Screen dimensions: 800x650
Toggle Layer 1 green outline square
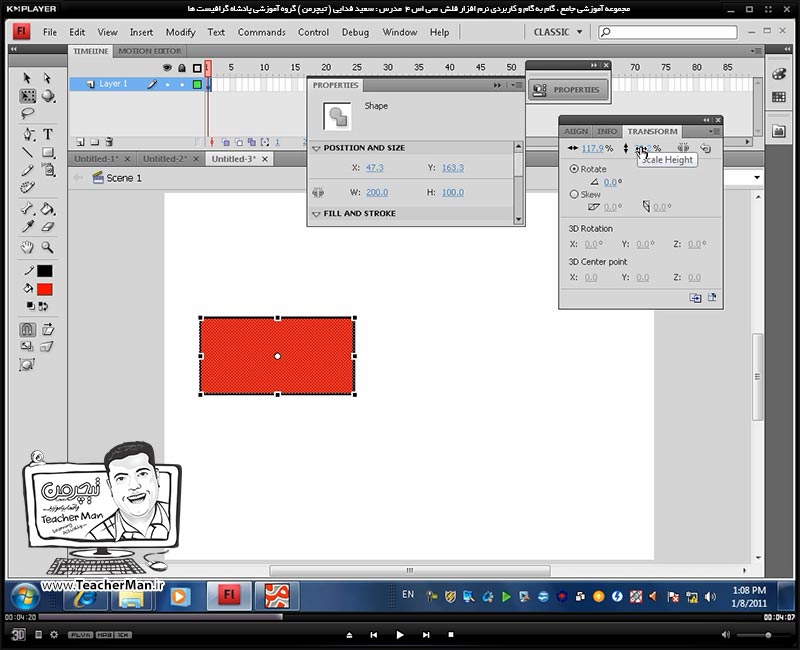pyautogui.click(x=197, y=84)
